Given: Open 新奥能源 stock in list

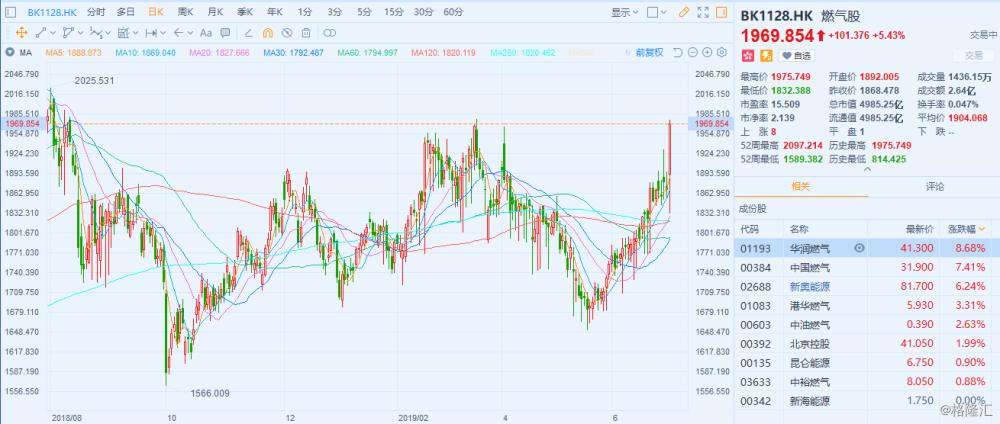Looking at the screenshot, I should point(805,284).
